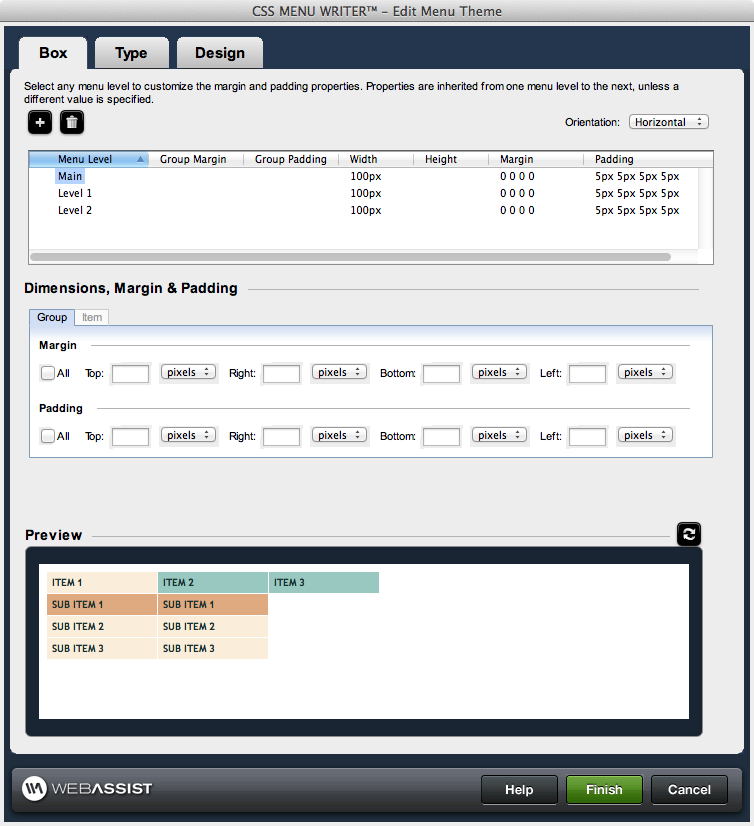Switch to the Box tab

point(53,53)
